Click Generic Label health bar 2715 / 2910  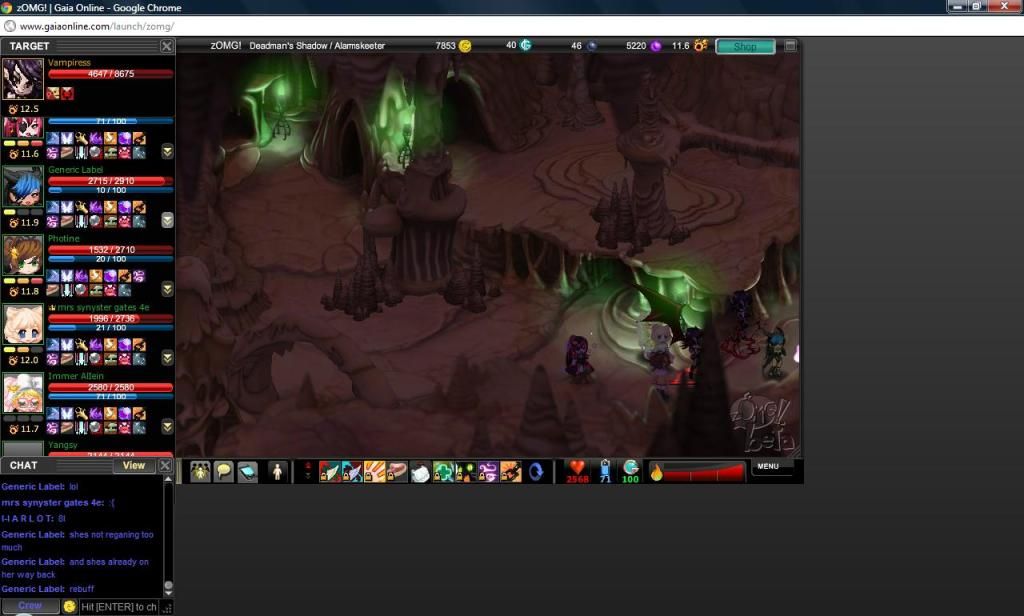[110, 181]
